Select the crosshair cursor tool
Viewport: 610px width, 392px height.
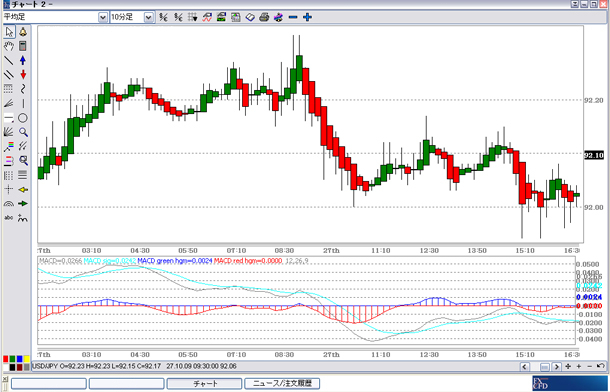(x=9, y=189)
